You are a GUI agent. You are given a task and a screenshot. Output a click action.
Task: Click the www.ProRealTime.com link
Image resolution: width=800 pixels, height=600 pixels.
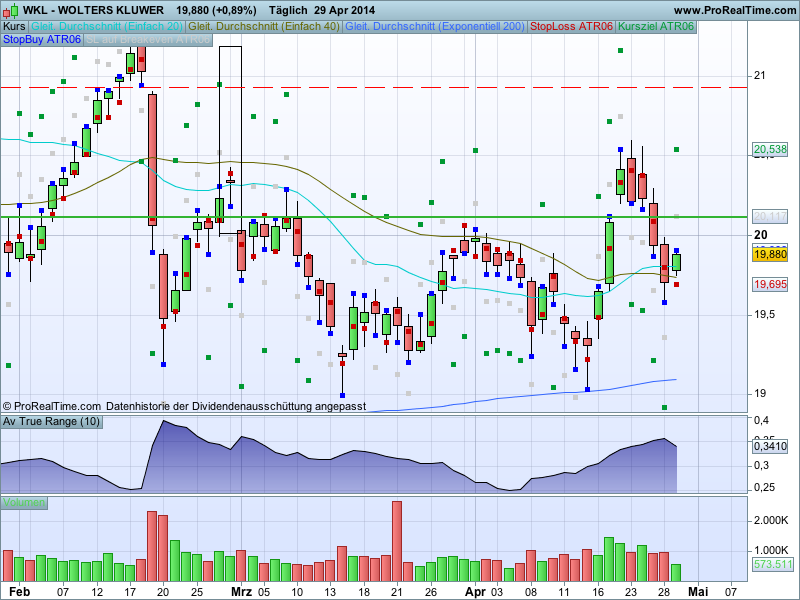pyautogui.click(x=735, y=10)
